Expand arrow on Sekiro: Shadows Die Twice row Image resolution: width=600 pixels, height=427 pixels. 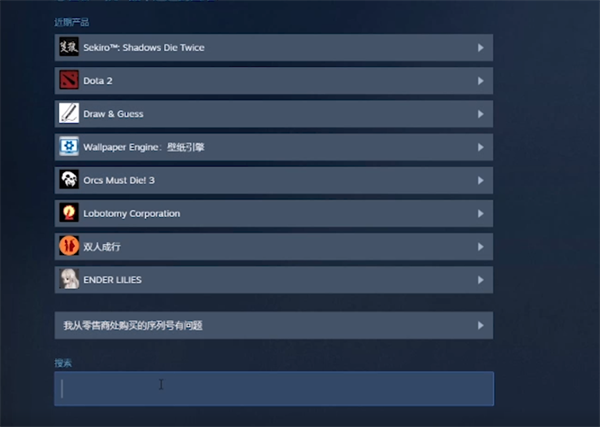click(x=481, y=47)
